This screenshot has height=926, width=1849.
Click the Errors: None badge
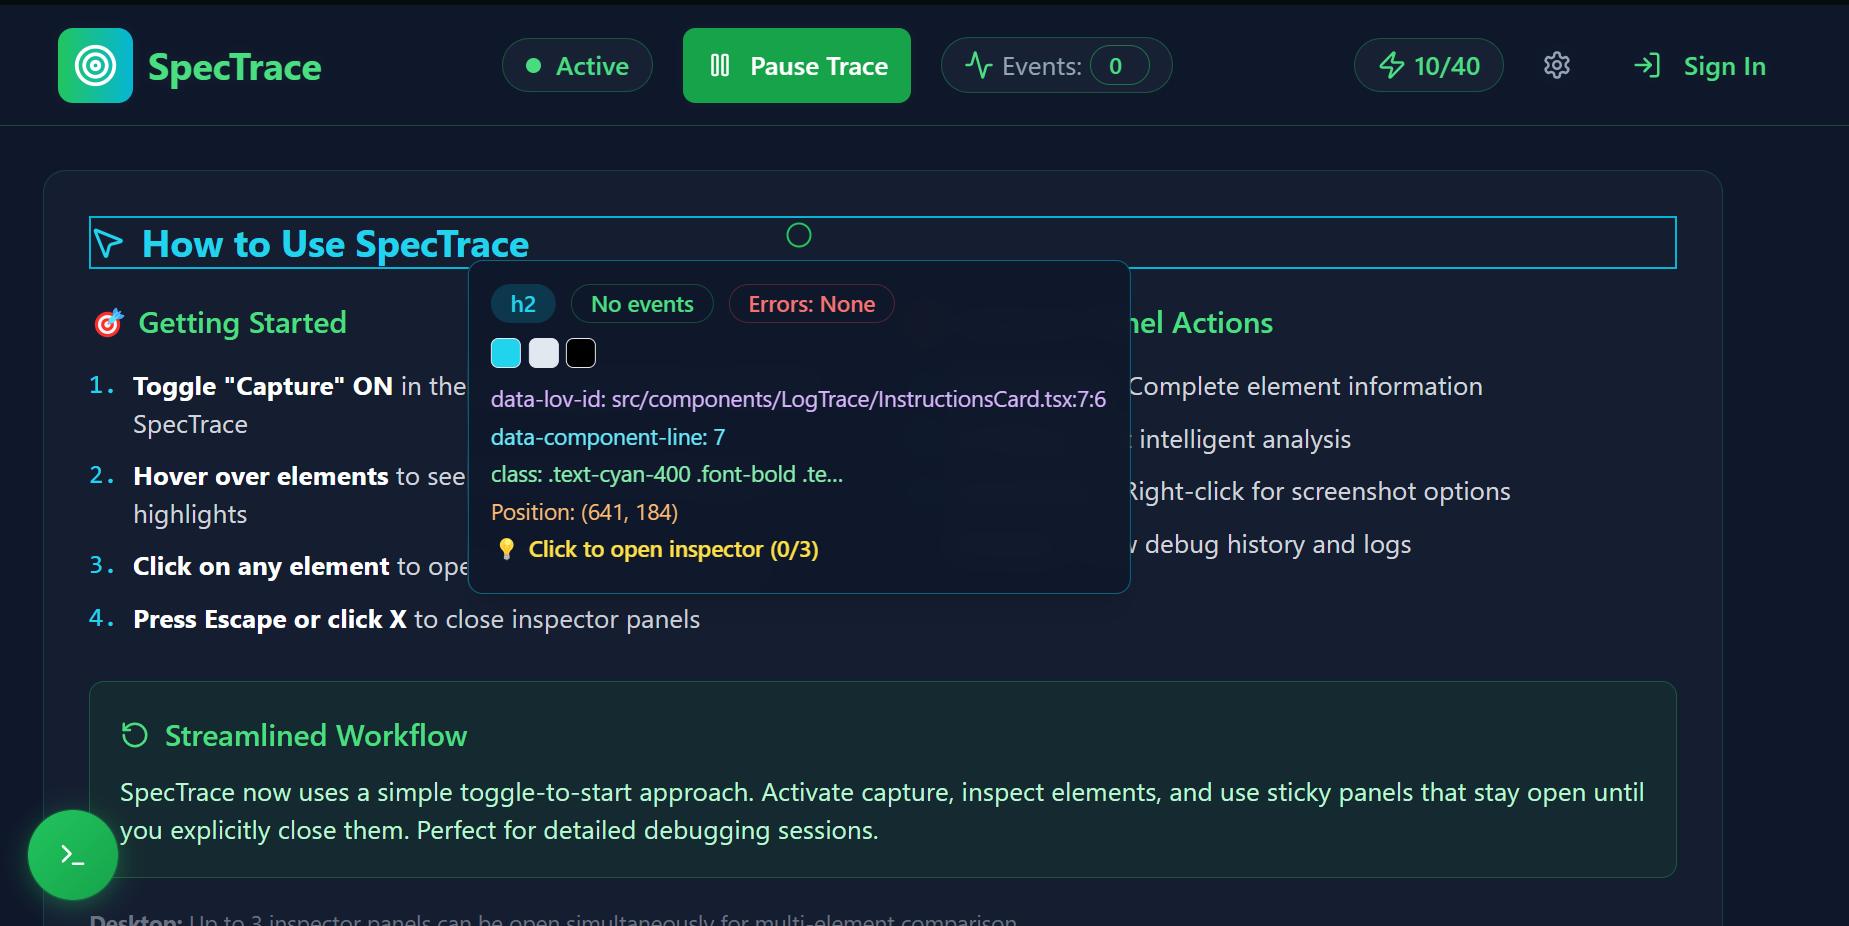(x=811, y=304)
